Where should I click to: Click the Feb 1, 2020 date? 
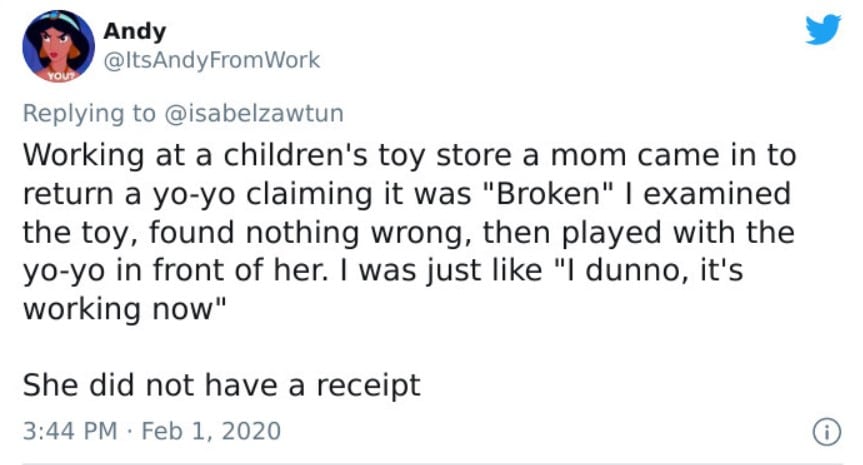pos(211,431)
